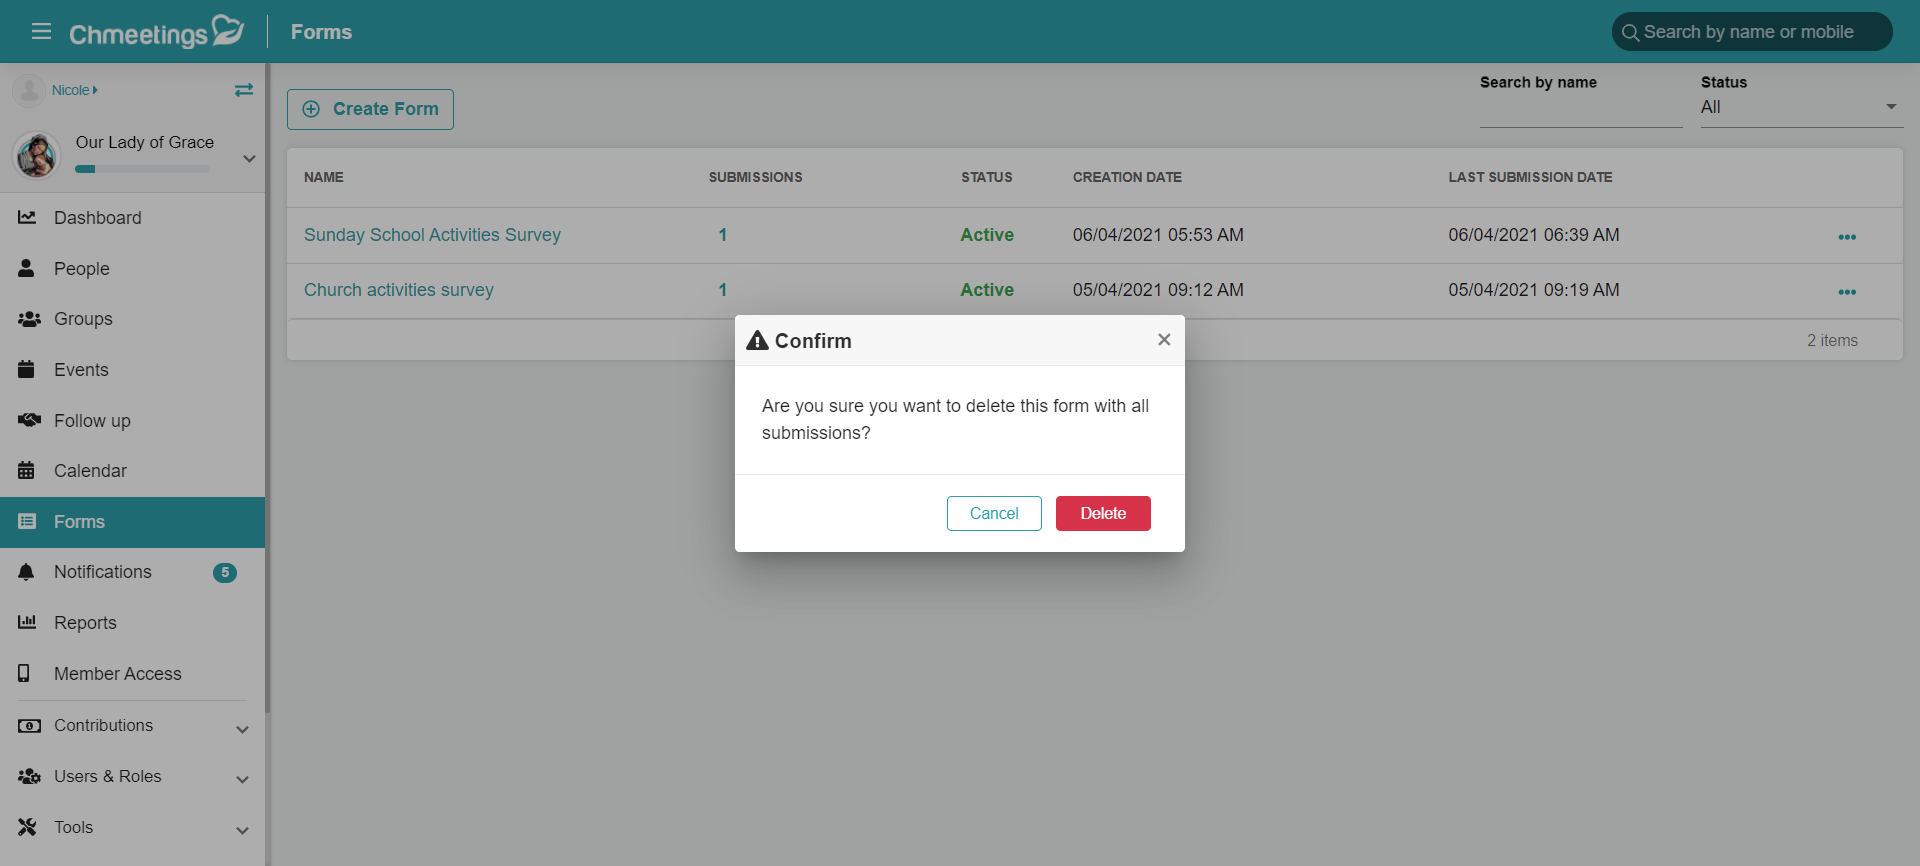Click the Groups icon in sidebar

[x=29, y=319]
